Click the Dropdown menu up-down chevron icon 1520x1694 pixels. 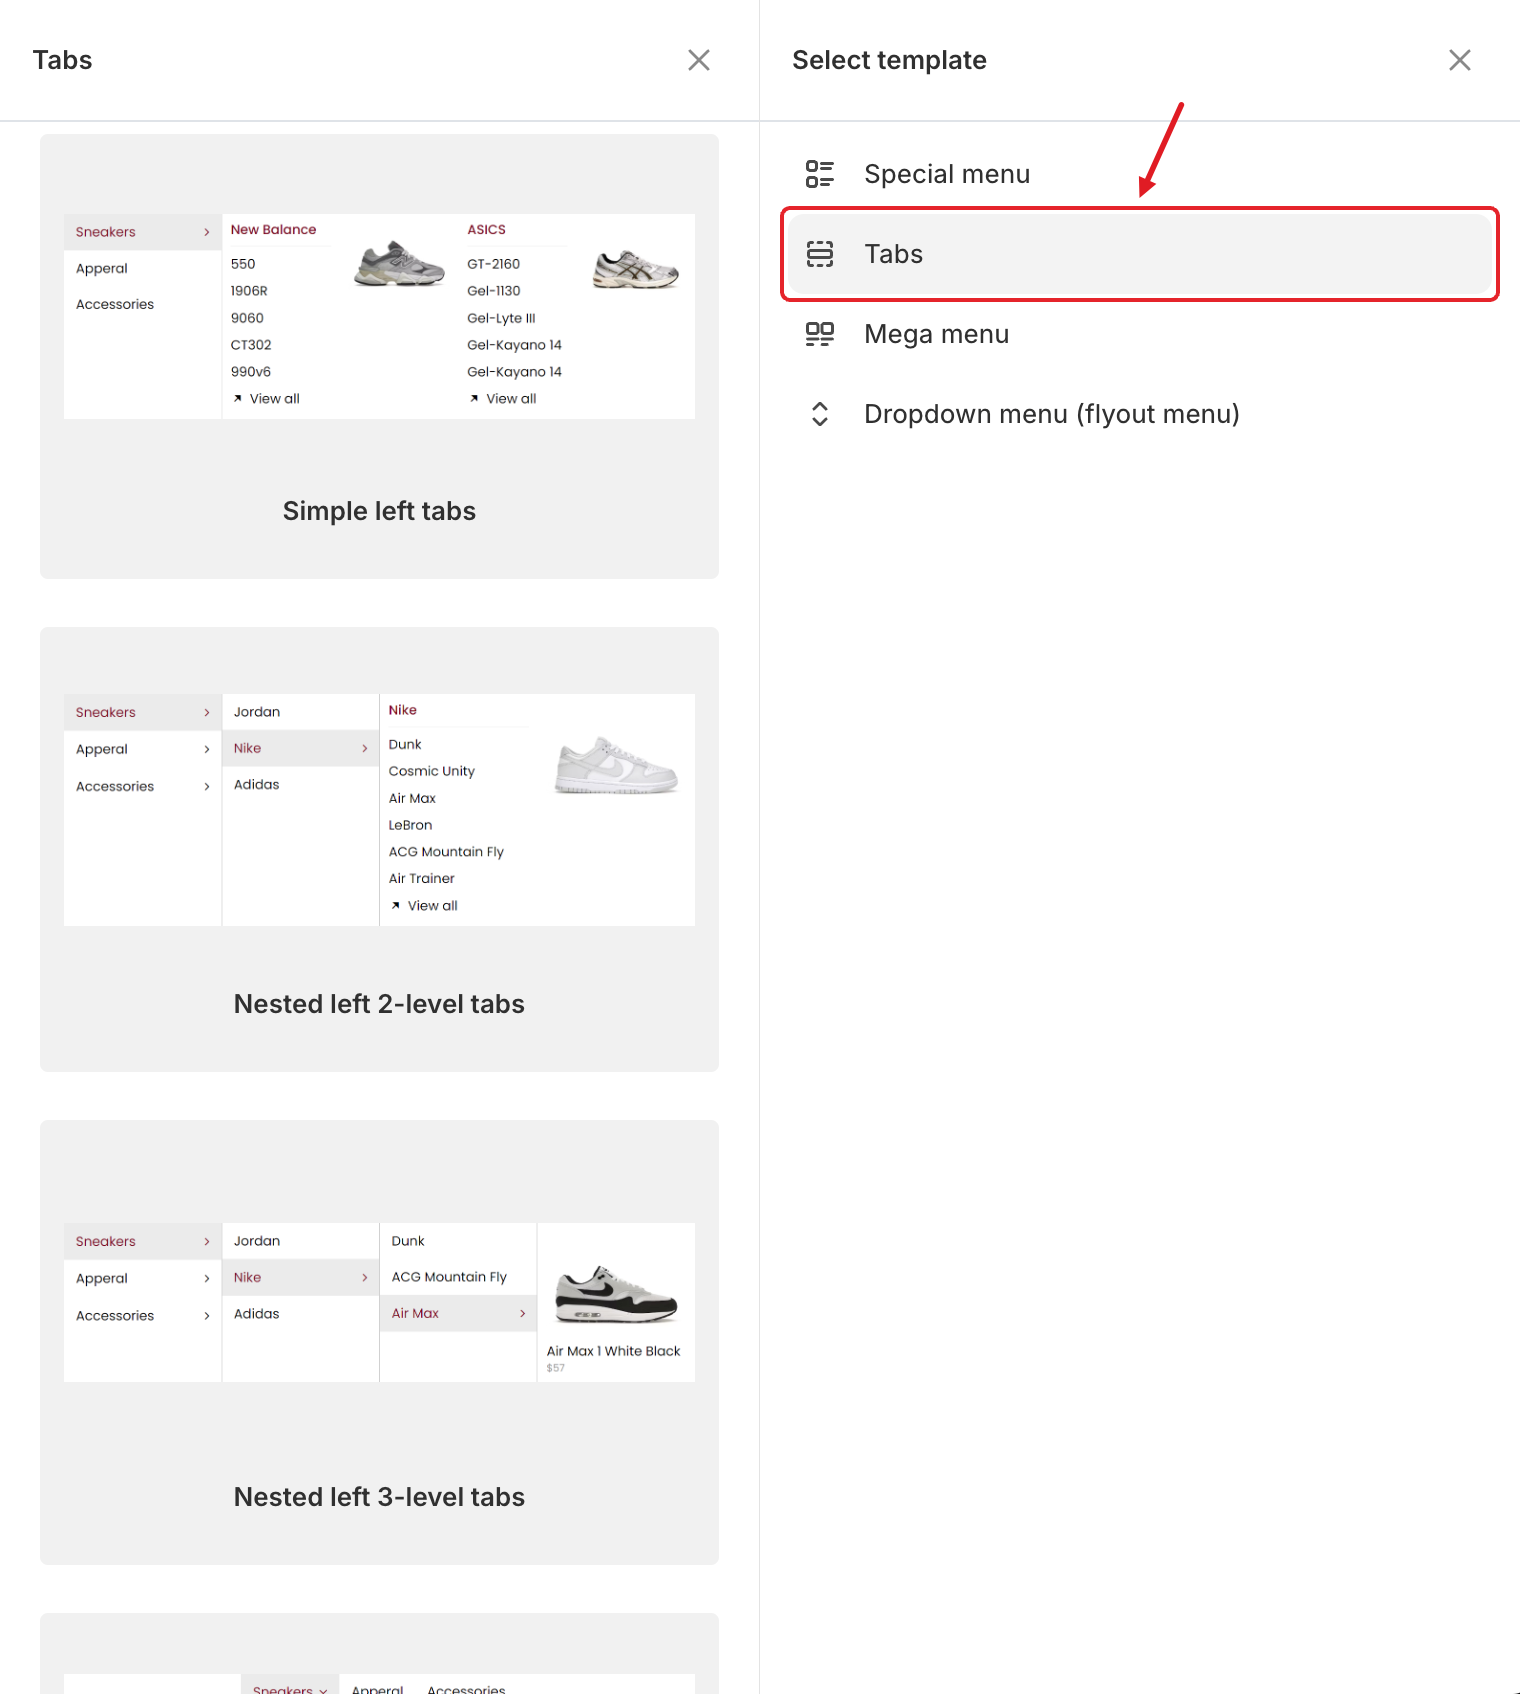[820, 414]
